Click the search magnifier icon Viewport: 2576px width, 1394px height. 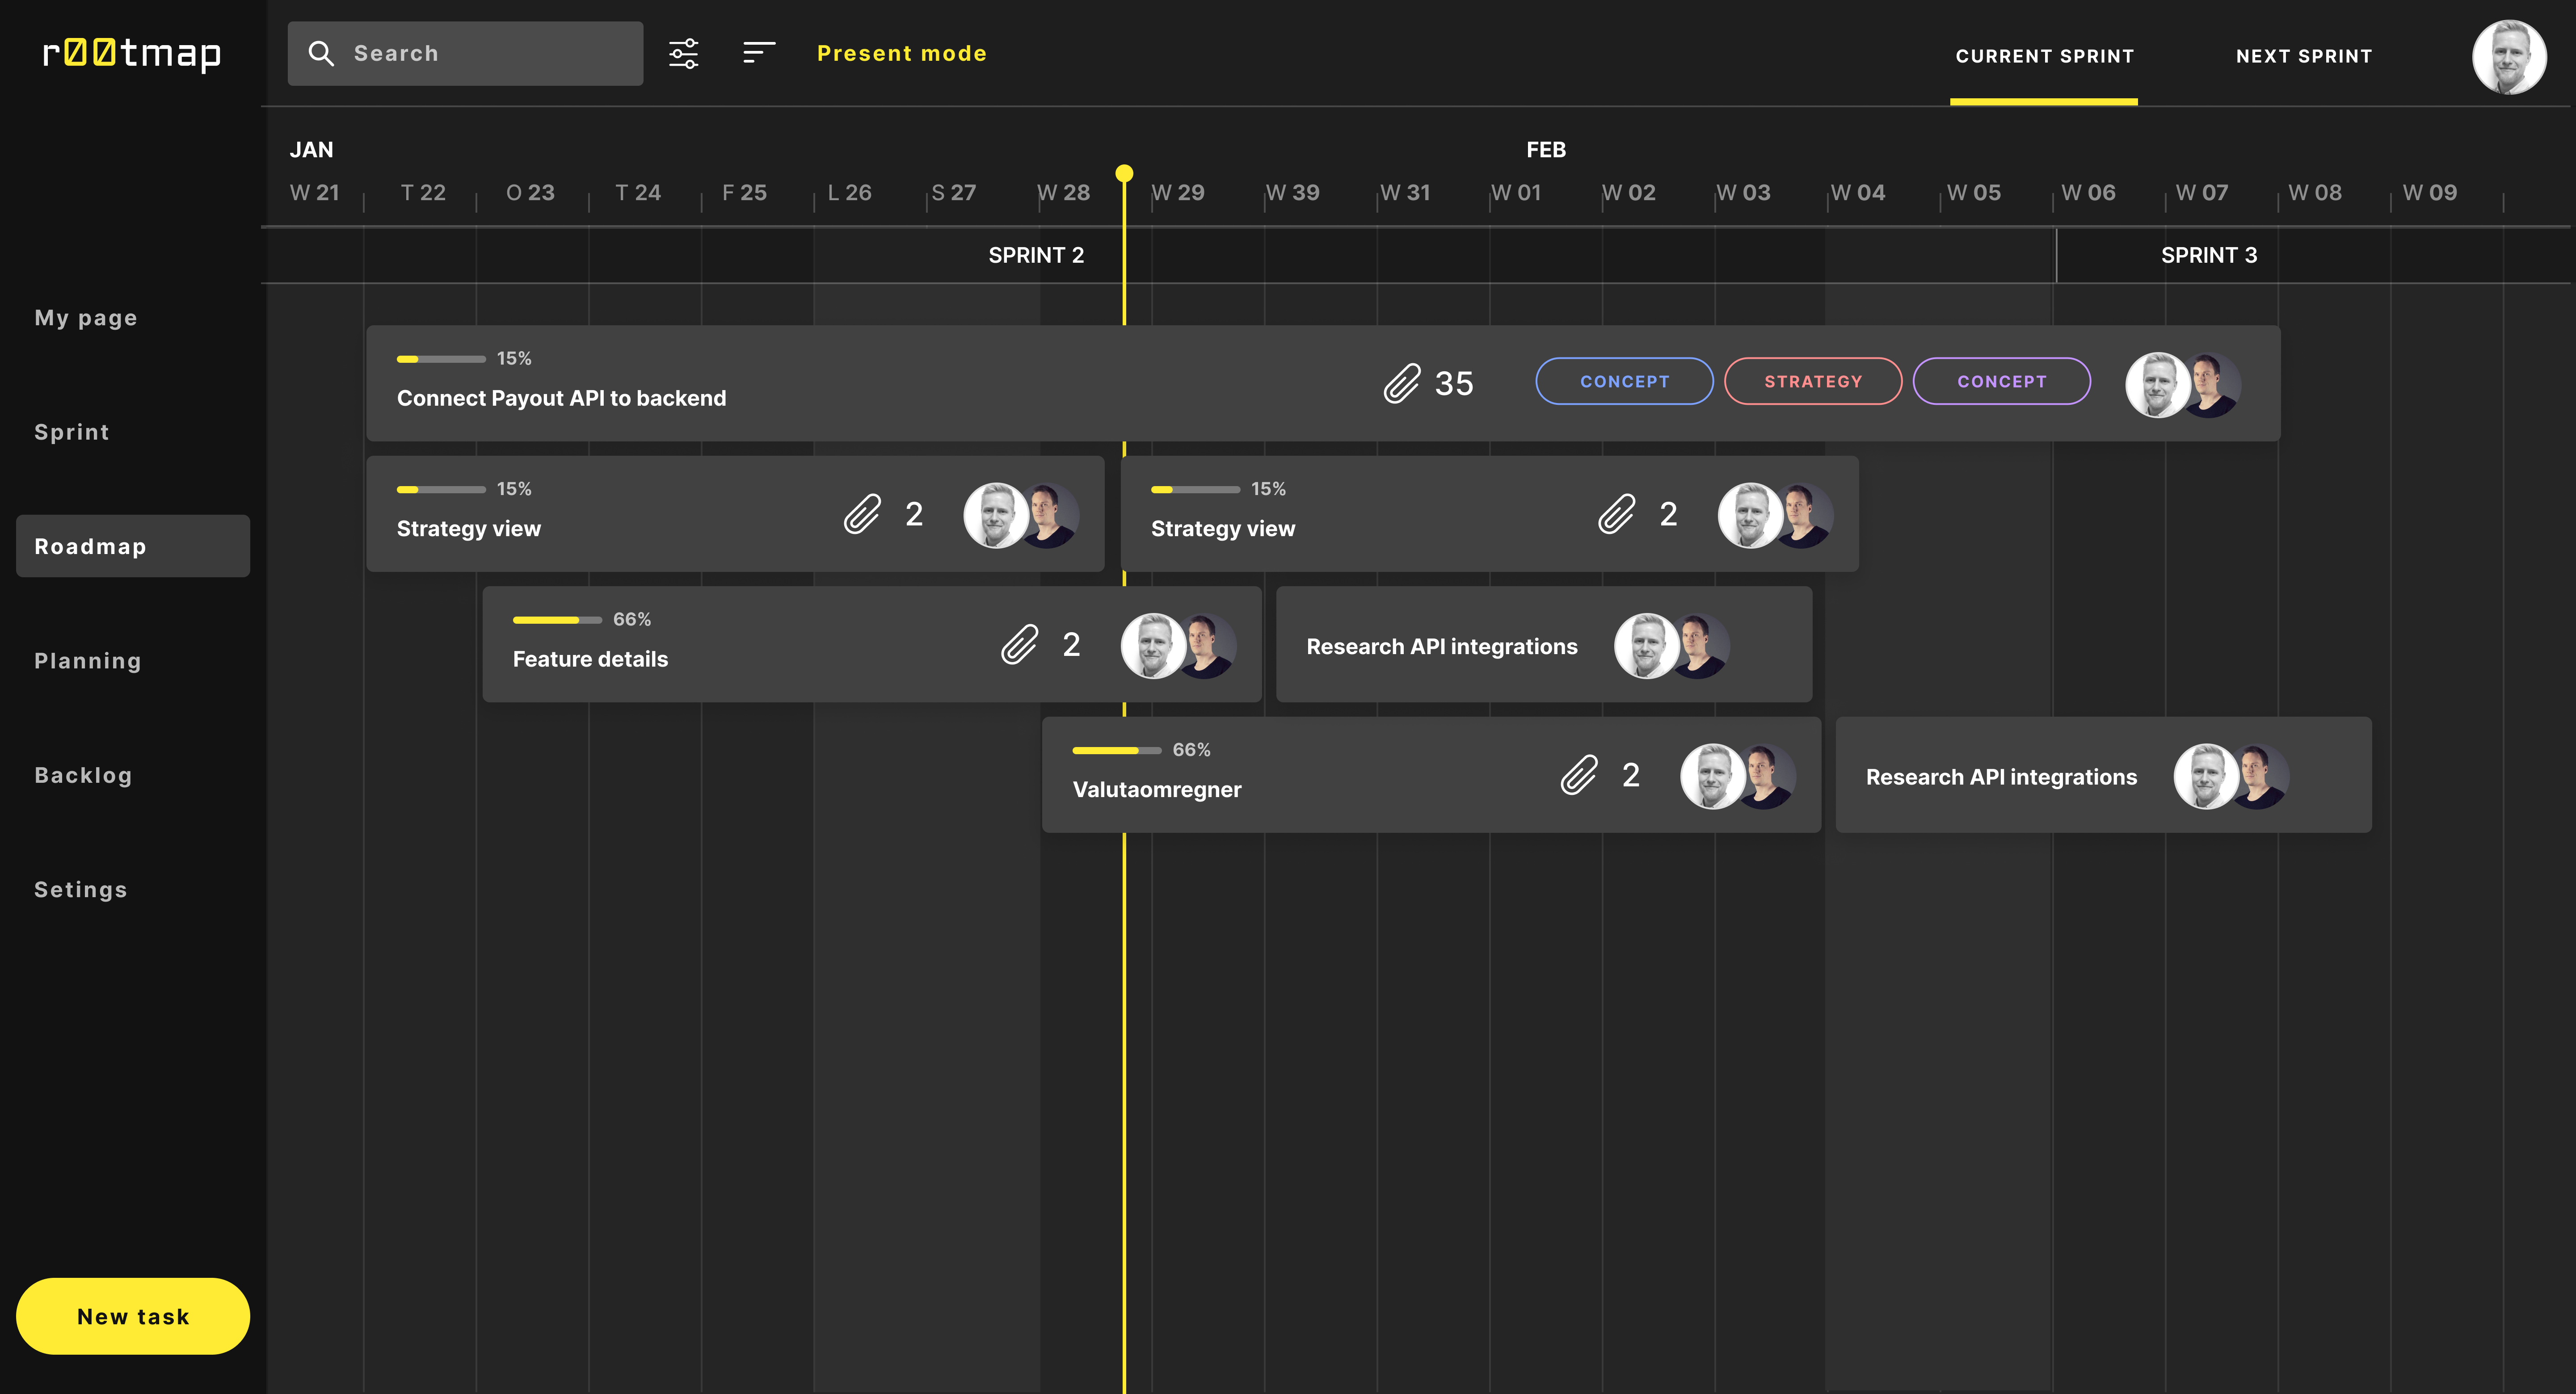click(321, 53)
